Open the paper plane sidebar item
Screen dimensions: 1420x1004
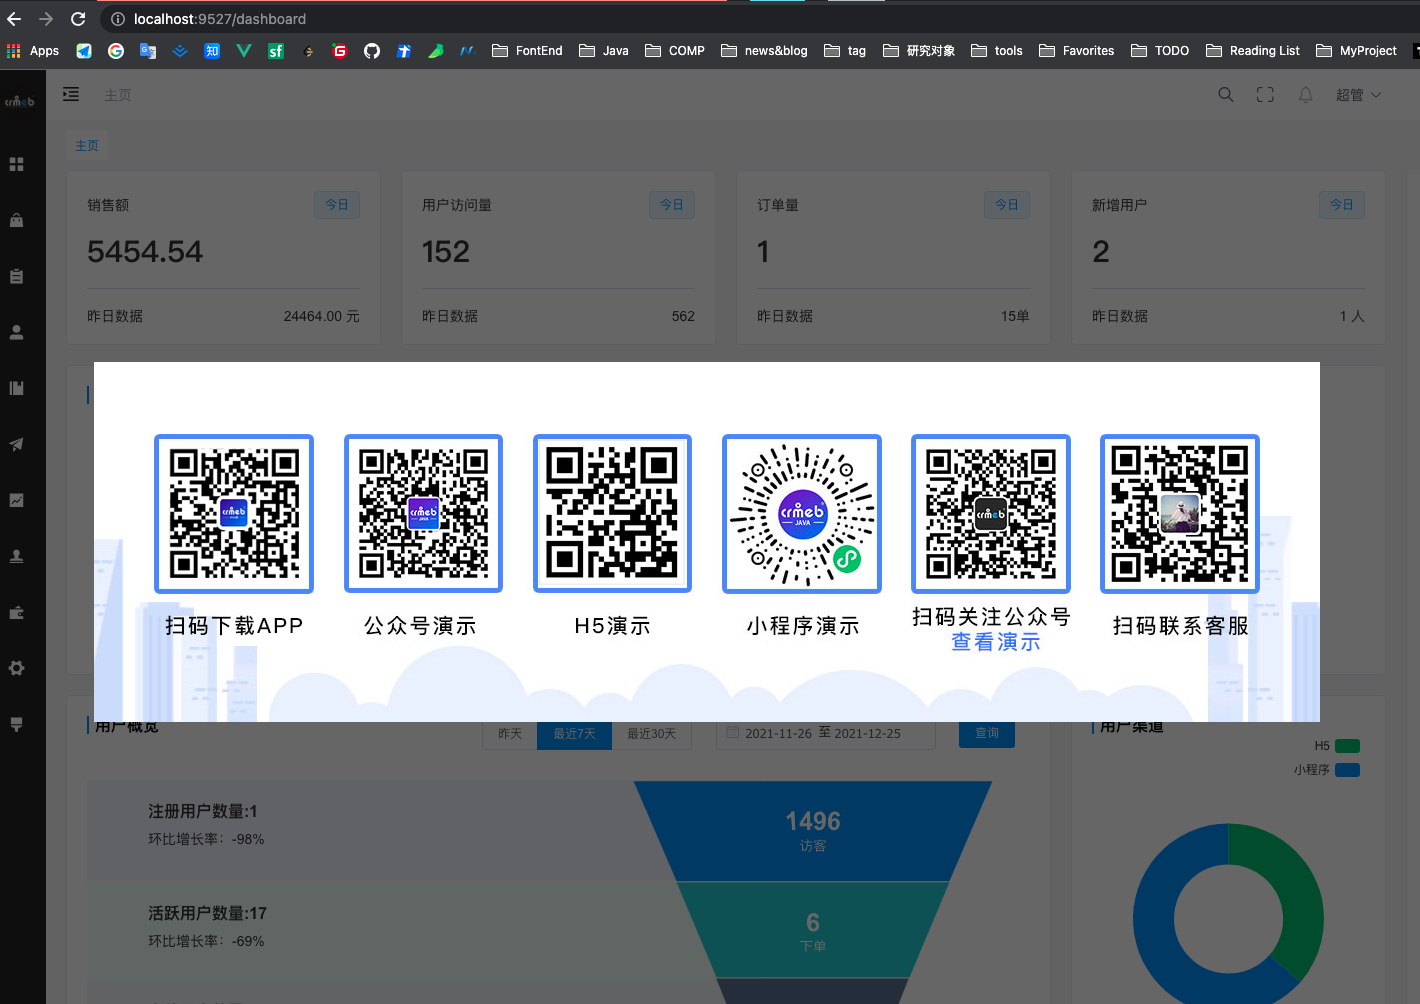17,444
